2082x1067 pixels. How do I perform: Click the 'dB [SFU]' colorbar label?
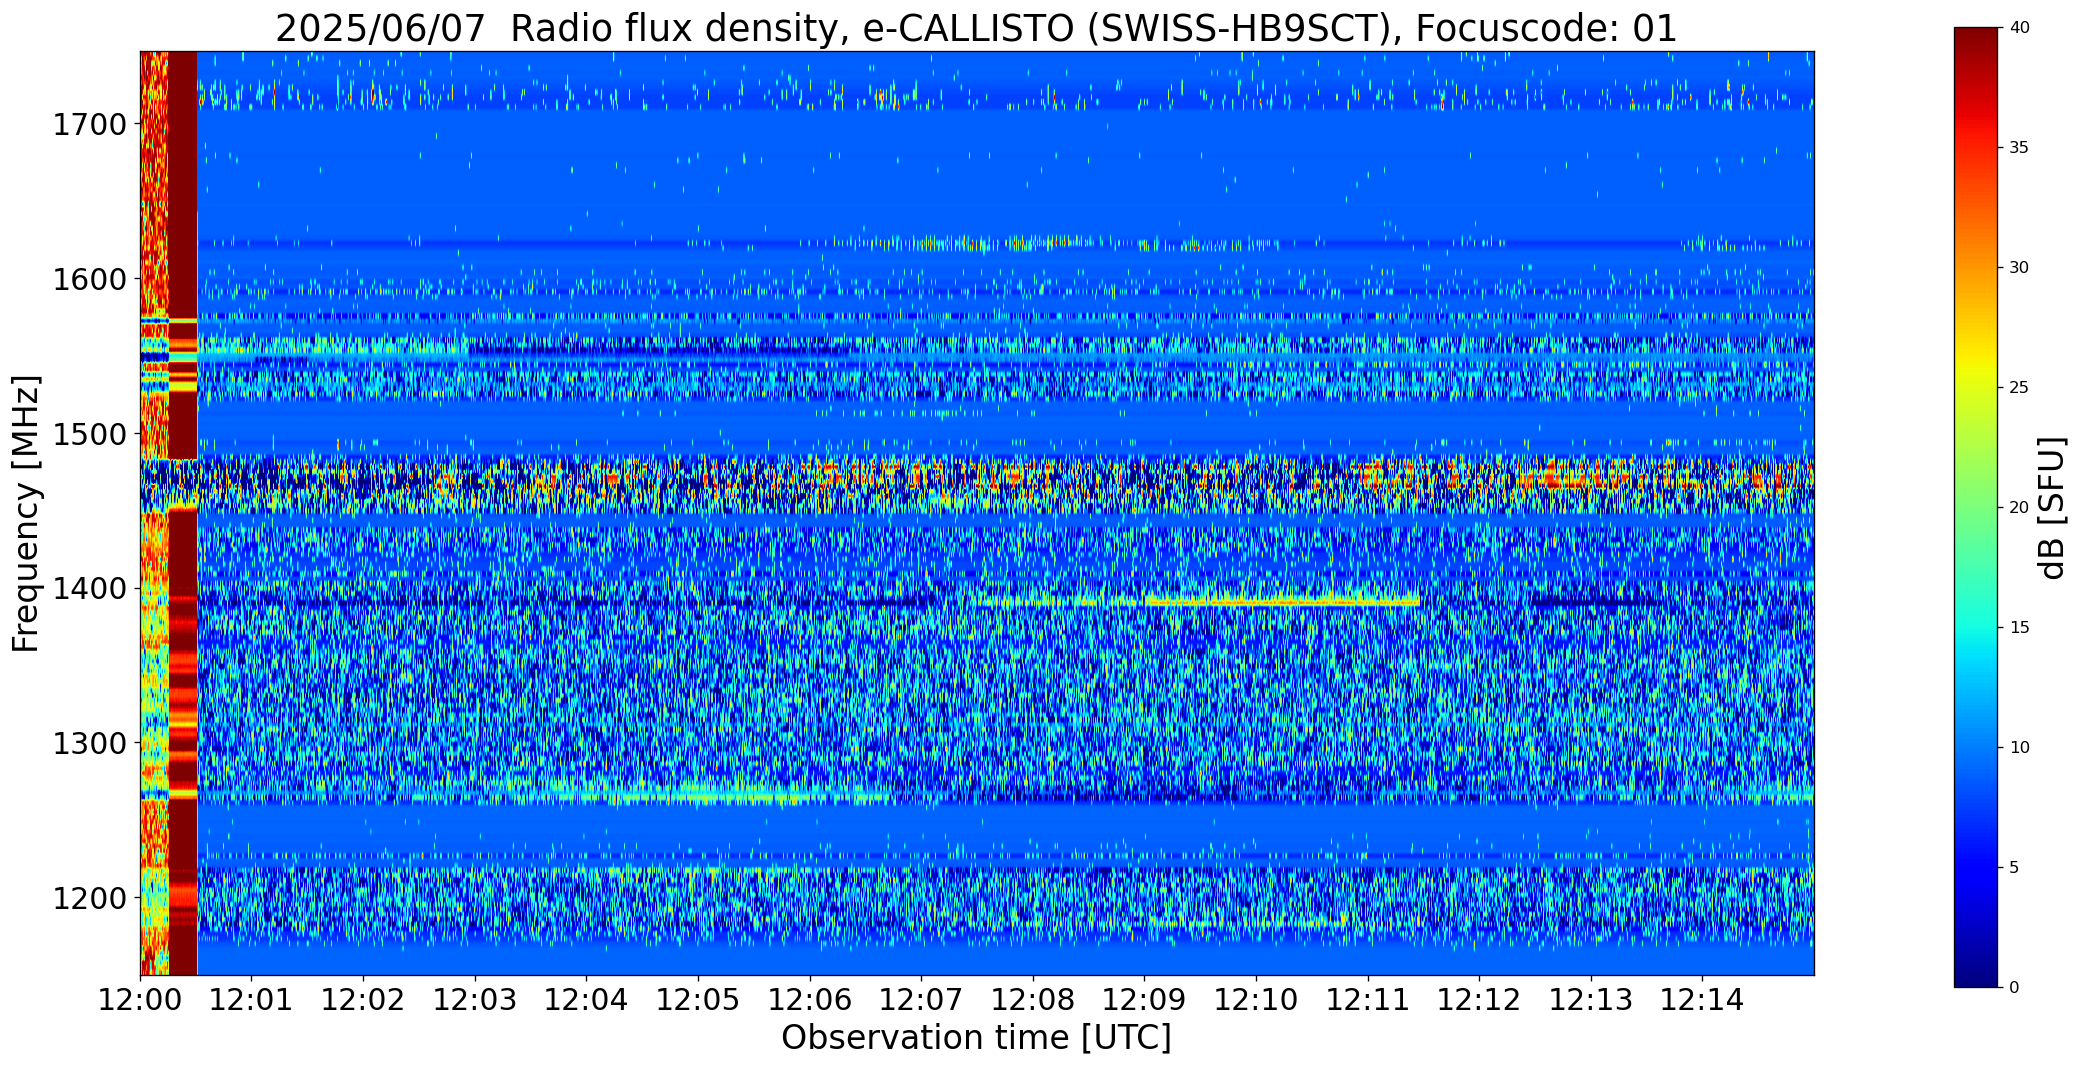pos(2053,508)
